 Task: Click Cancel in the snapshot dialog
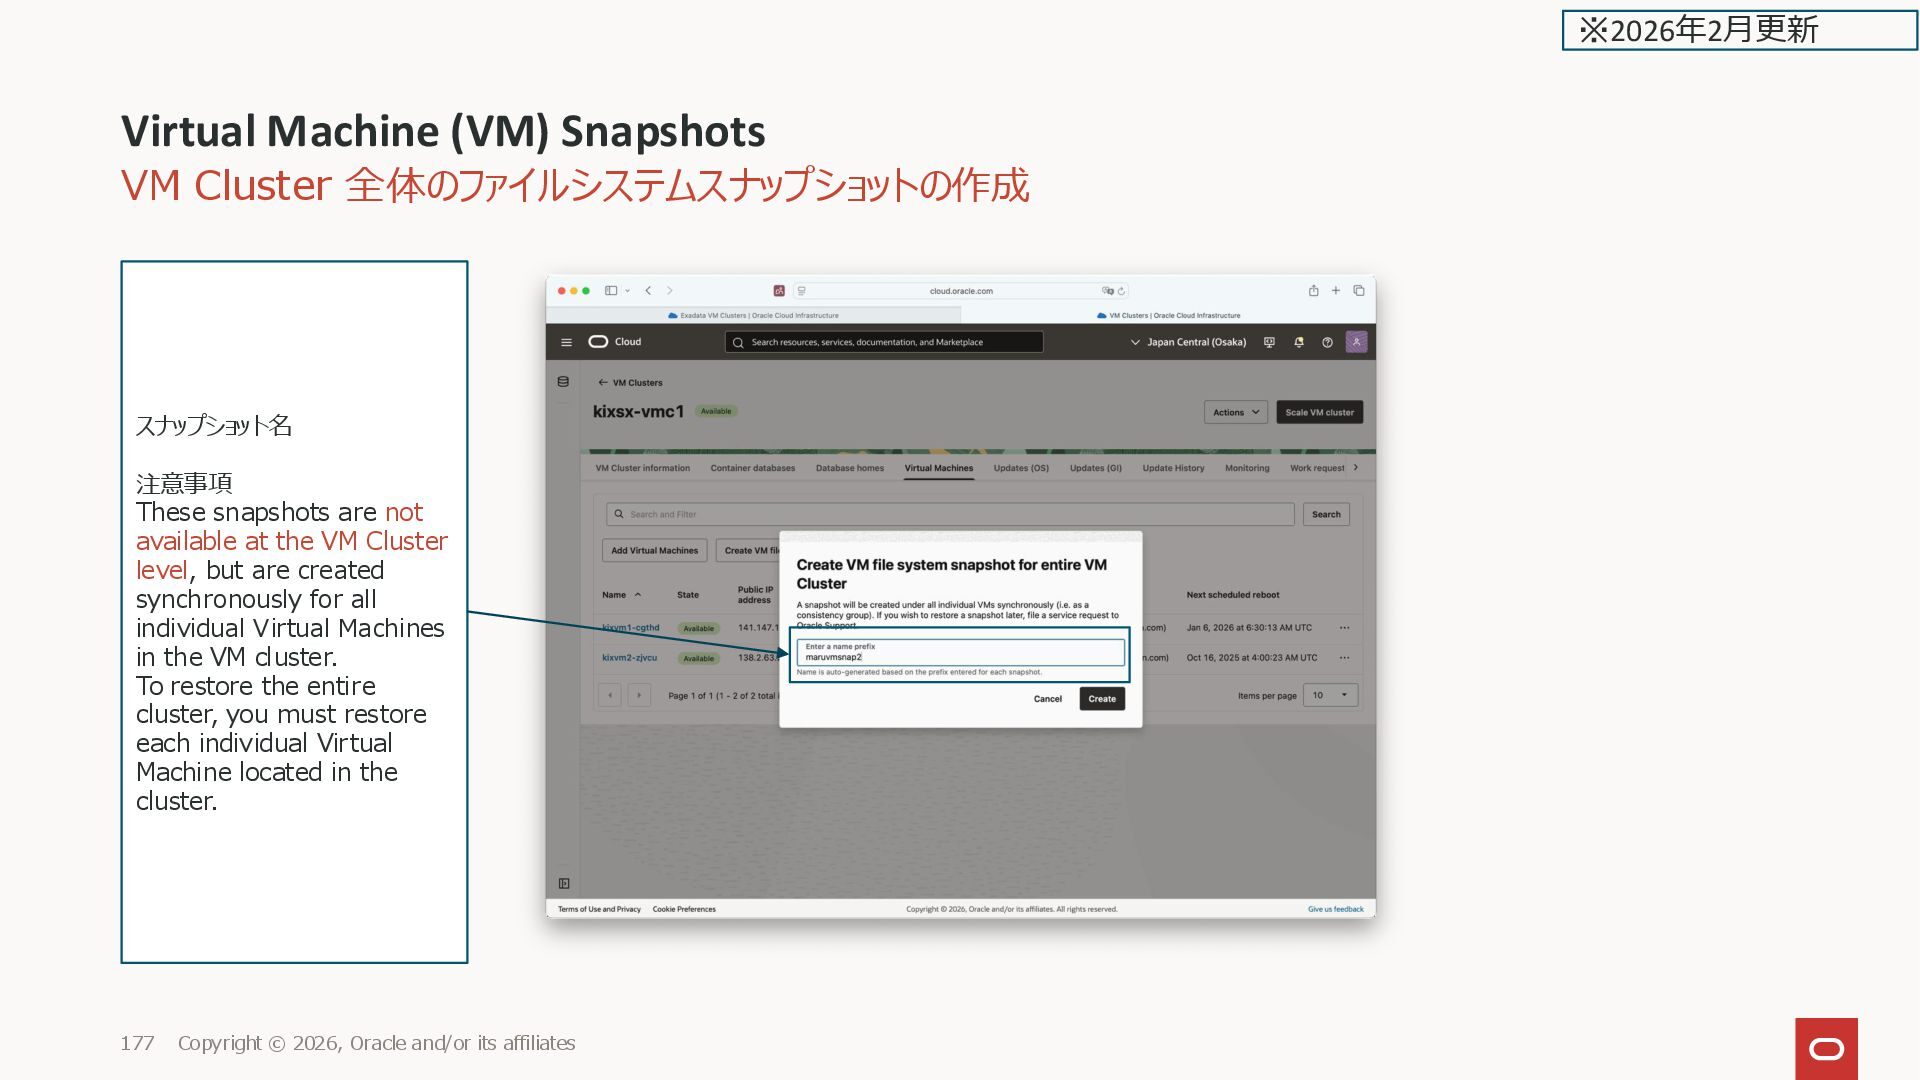pyautogui.click(x=1047, y=699)
